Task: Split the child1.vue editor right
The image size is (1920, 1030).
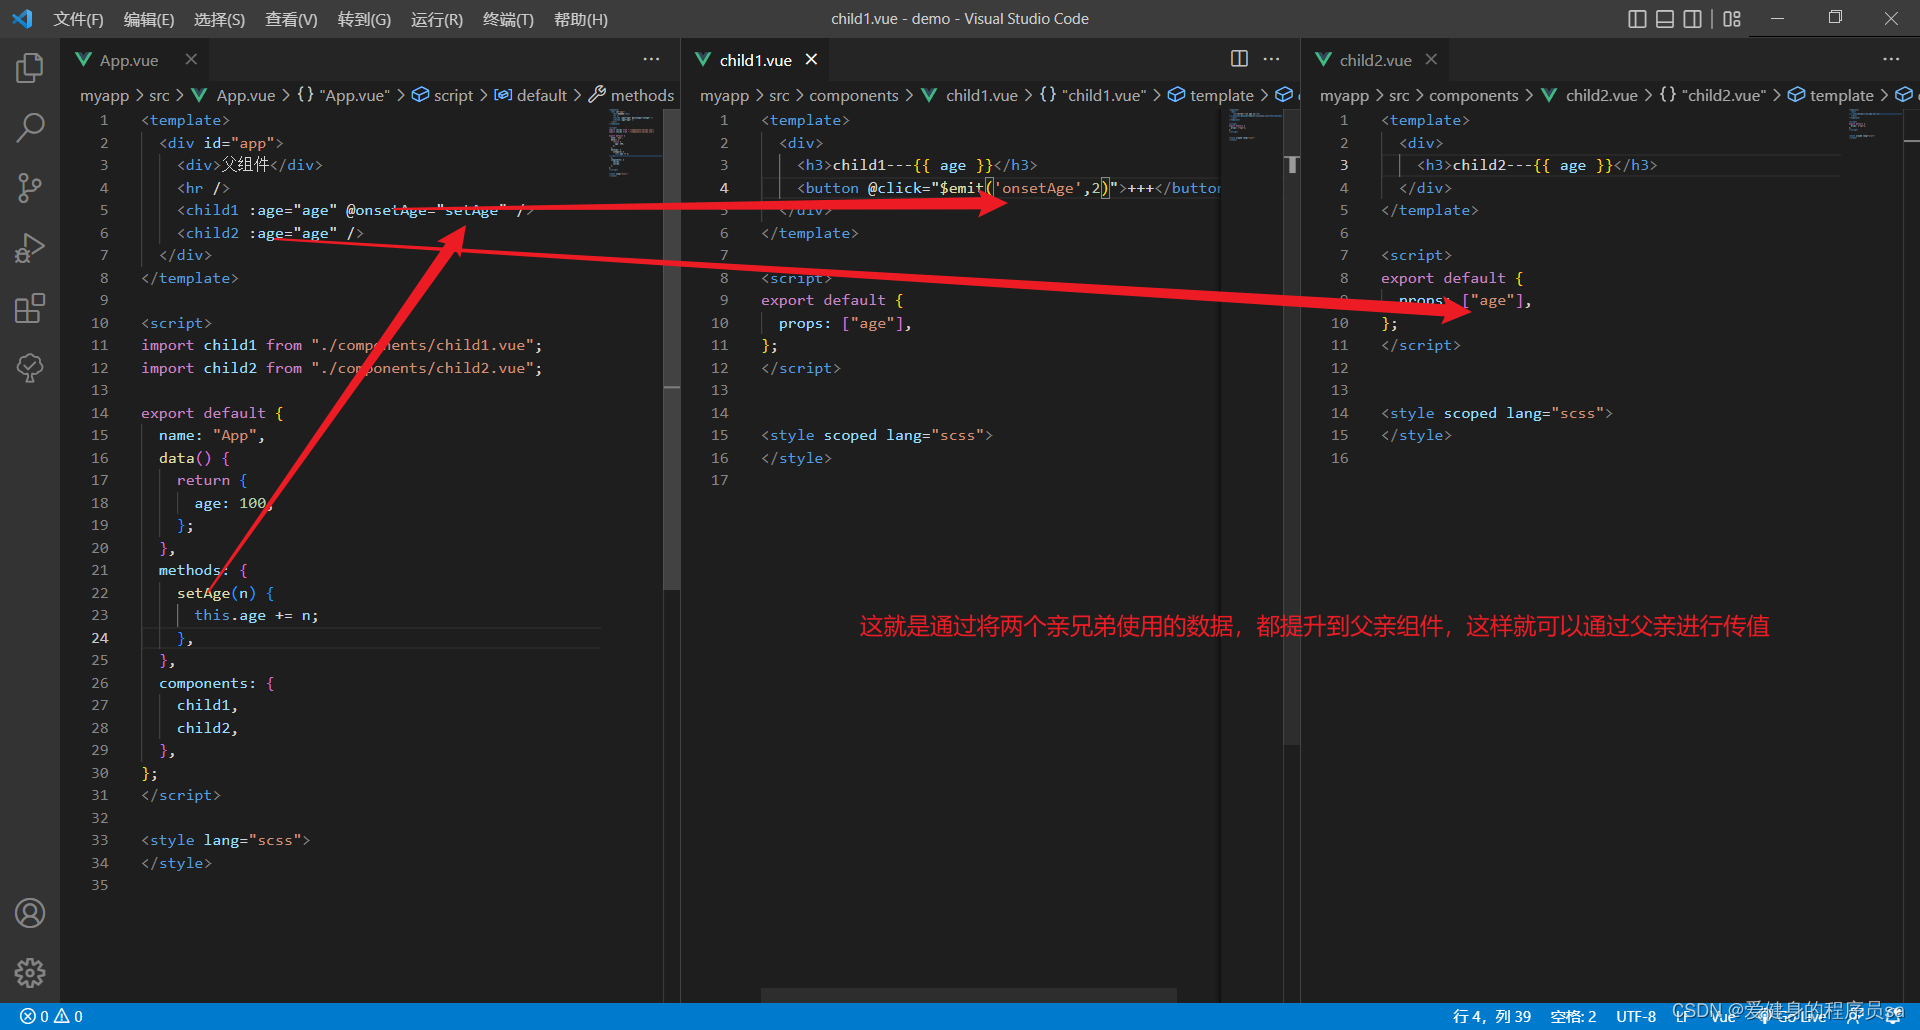Action: 1239,59
